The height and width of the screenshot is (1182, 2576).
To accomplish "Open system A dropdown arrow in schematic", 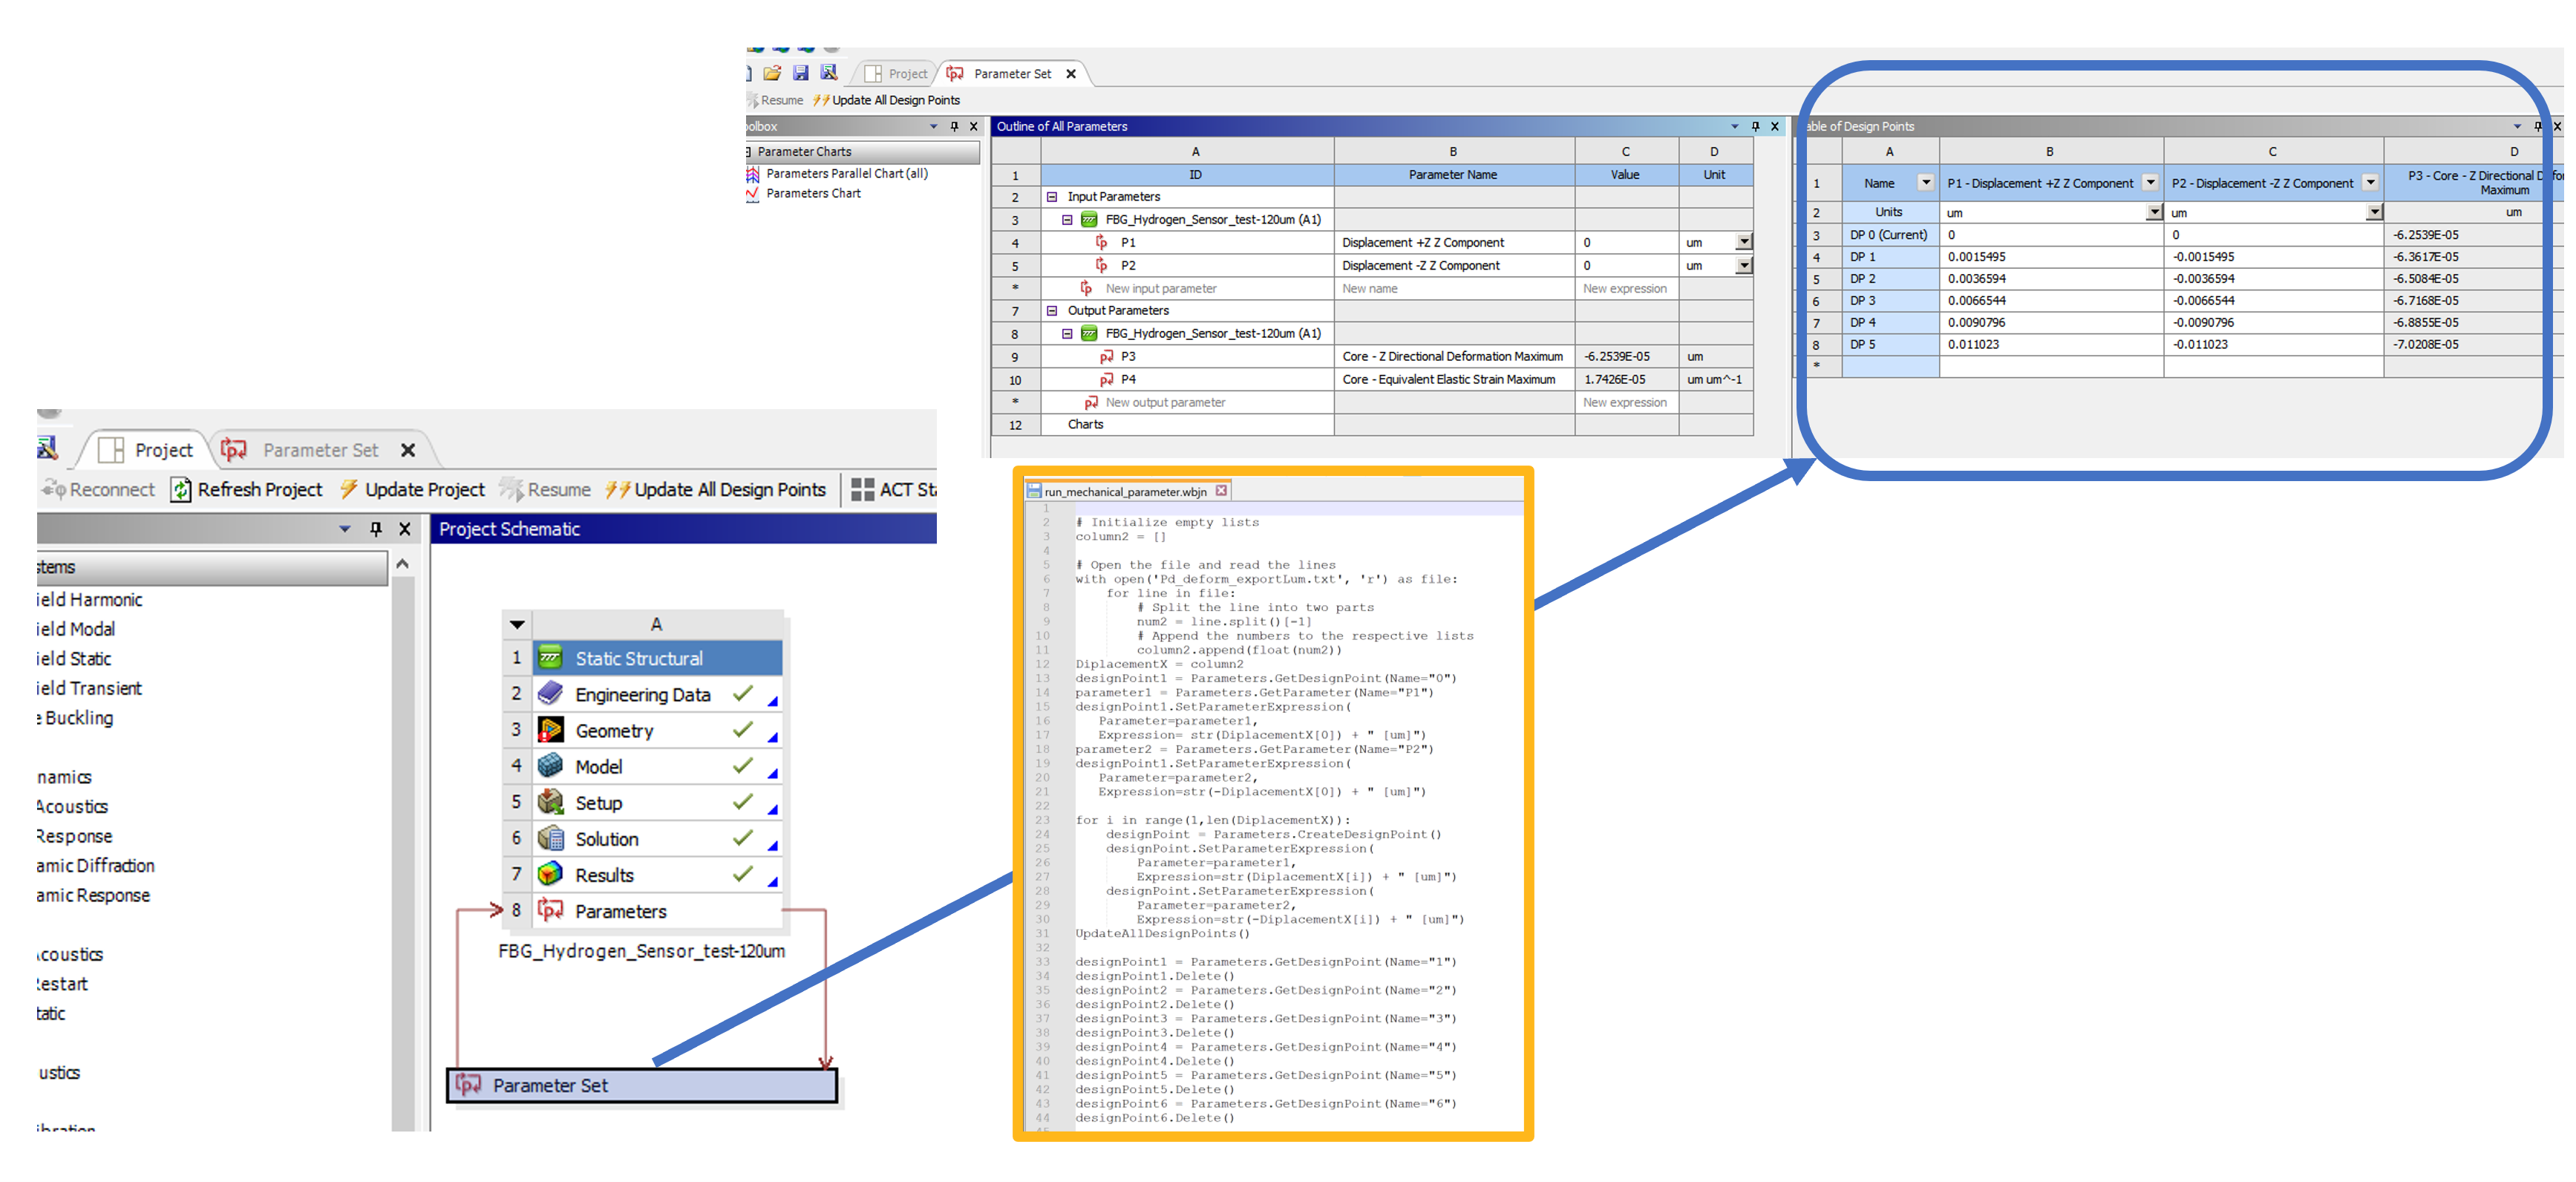I will [517, 624].
